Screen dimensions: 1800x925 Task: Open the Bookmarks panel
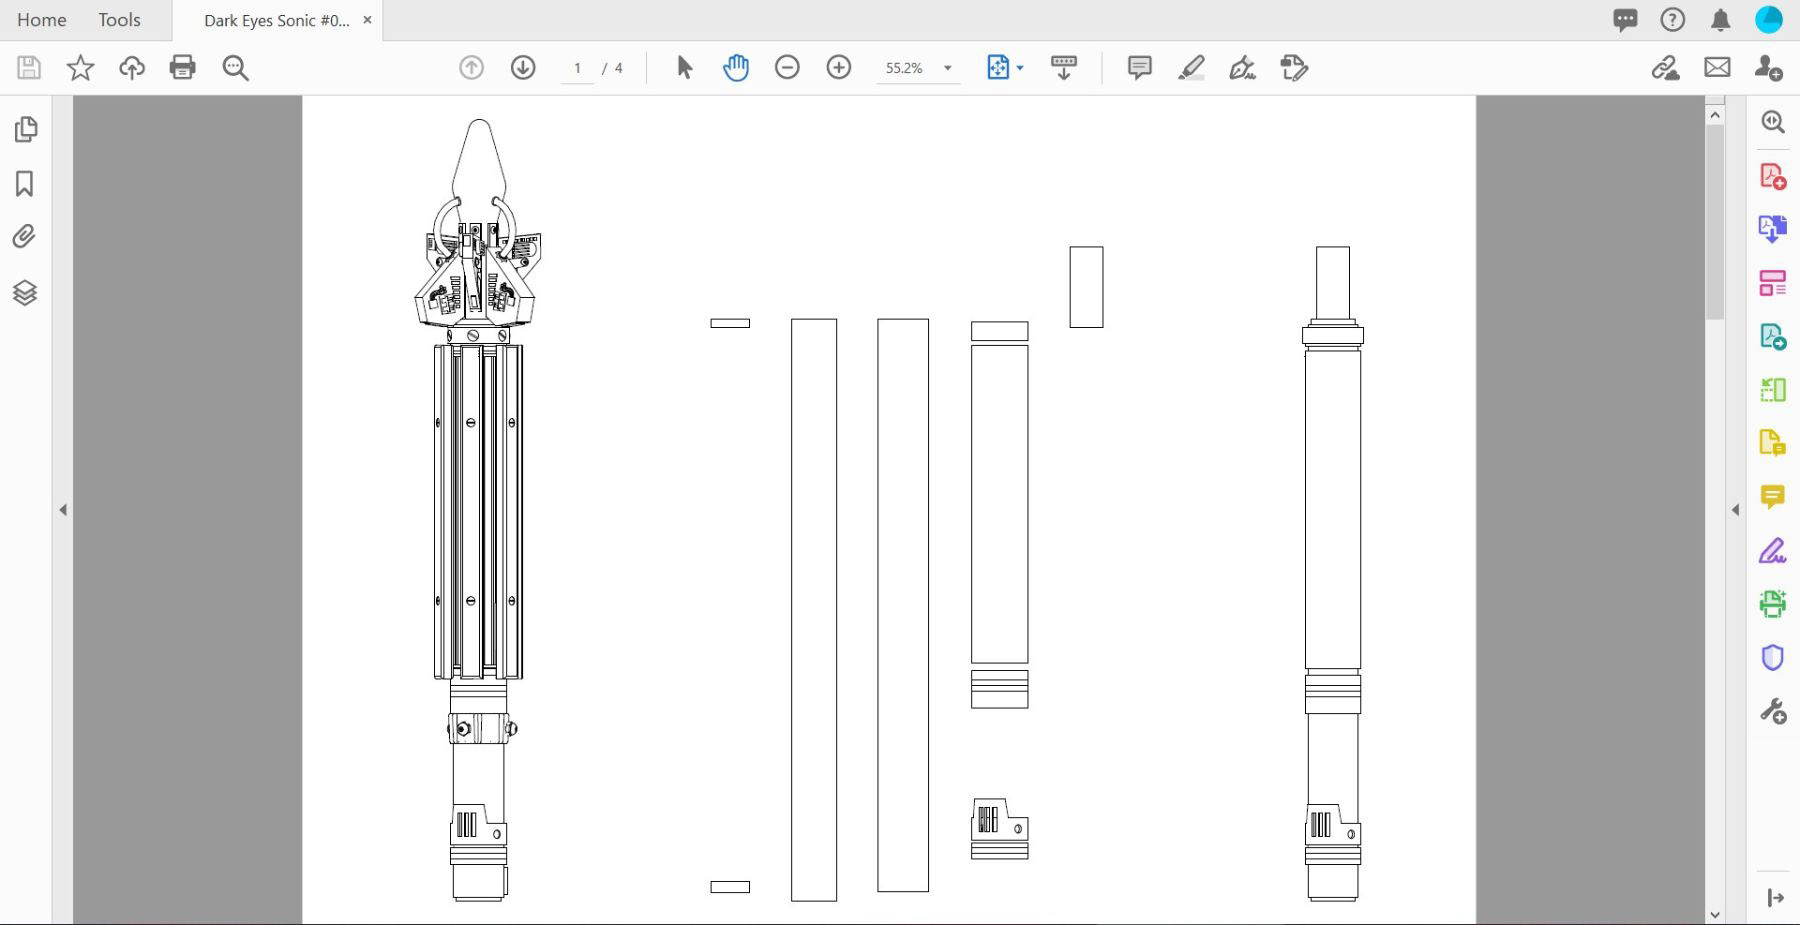click(x=25, y=184)
